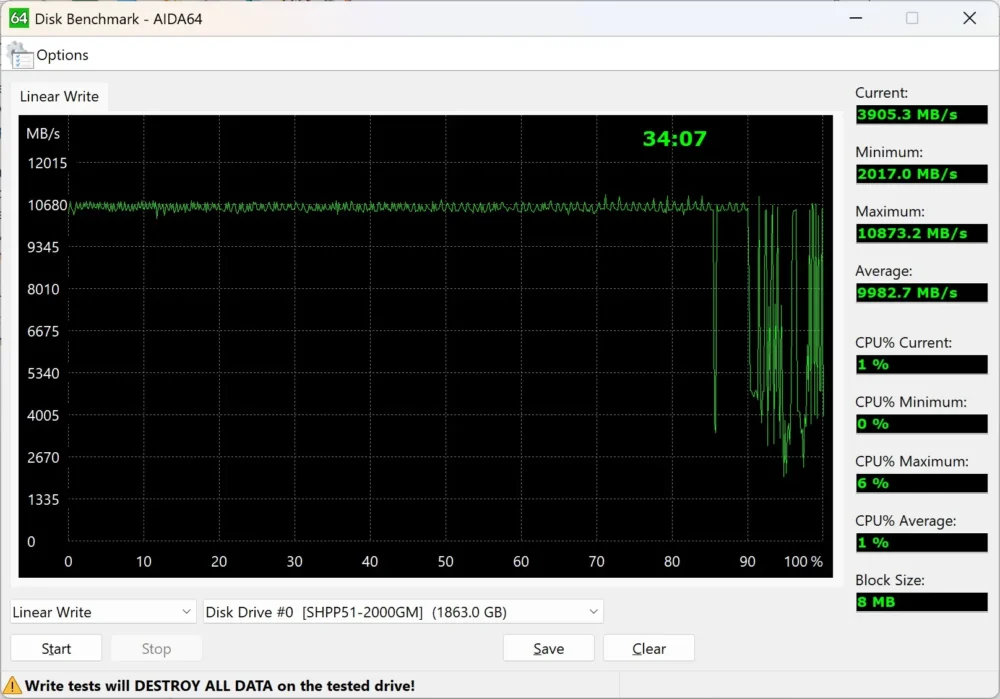Click the MB/s axis label on graph

point(43,133)
